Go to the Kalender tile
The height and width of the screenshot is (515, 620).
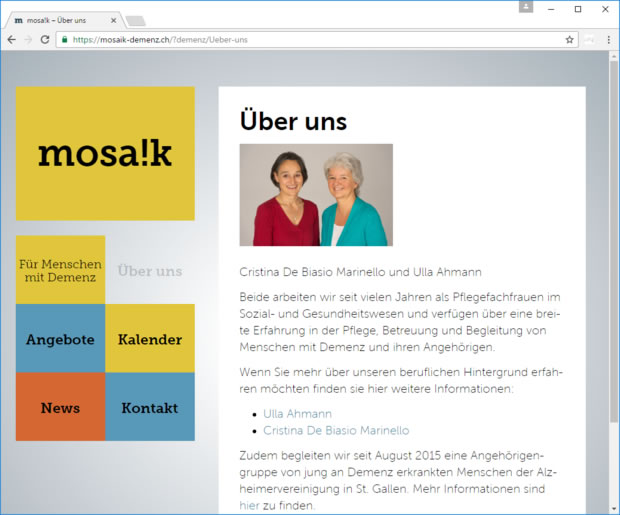tap(150, 339)
